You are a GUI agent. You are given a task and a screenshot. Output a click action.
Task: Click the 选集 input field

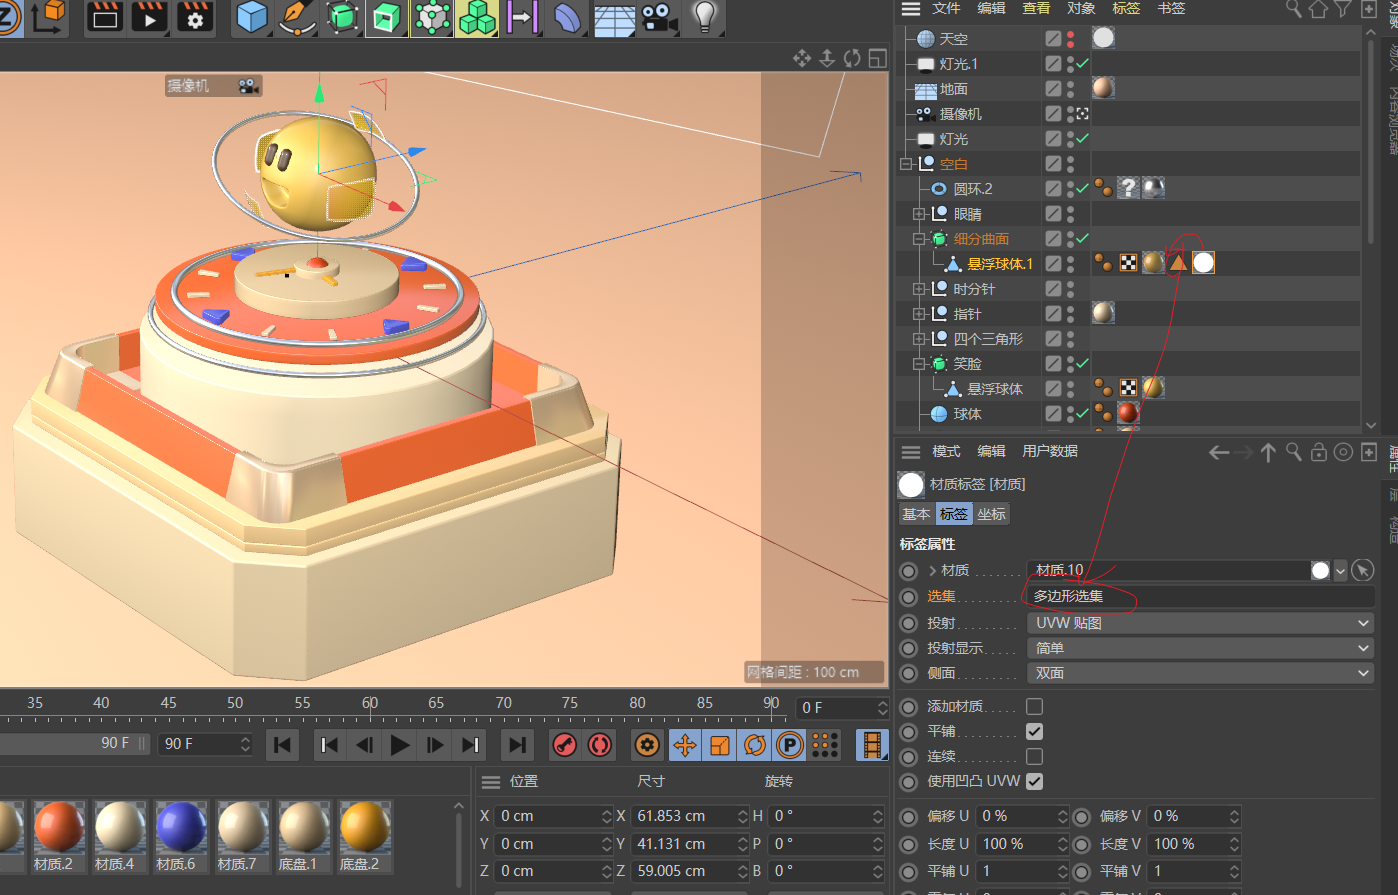point(1200,596)
